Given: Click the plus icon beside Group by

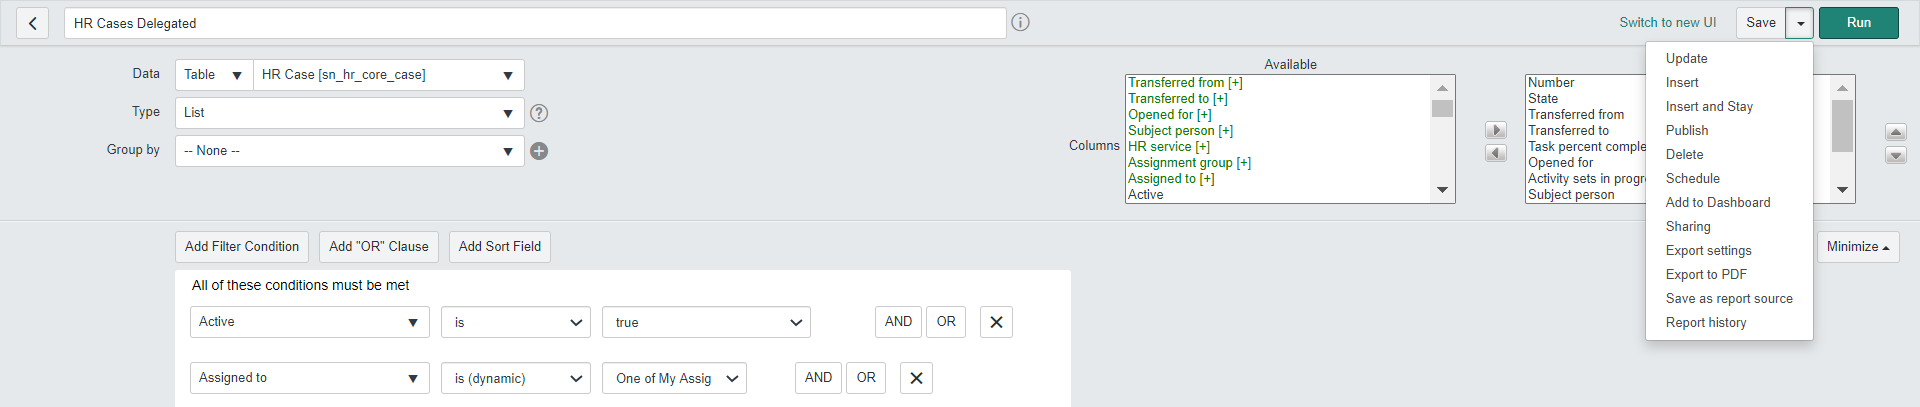Looking at the screenshot, I should click(539, 151).
